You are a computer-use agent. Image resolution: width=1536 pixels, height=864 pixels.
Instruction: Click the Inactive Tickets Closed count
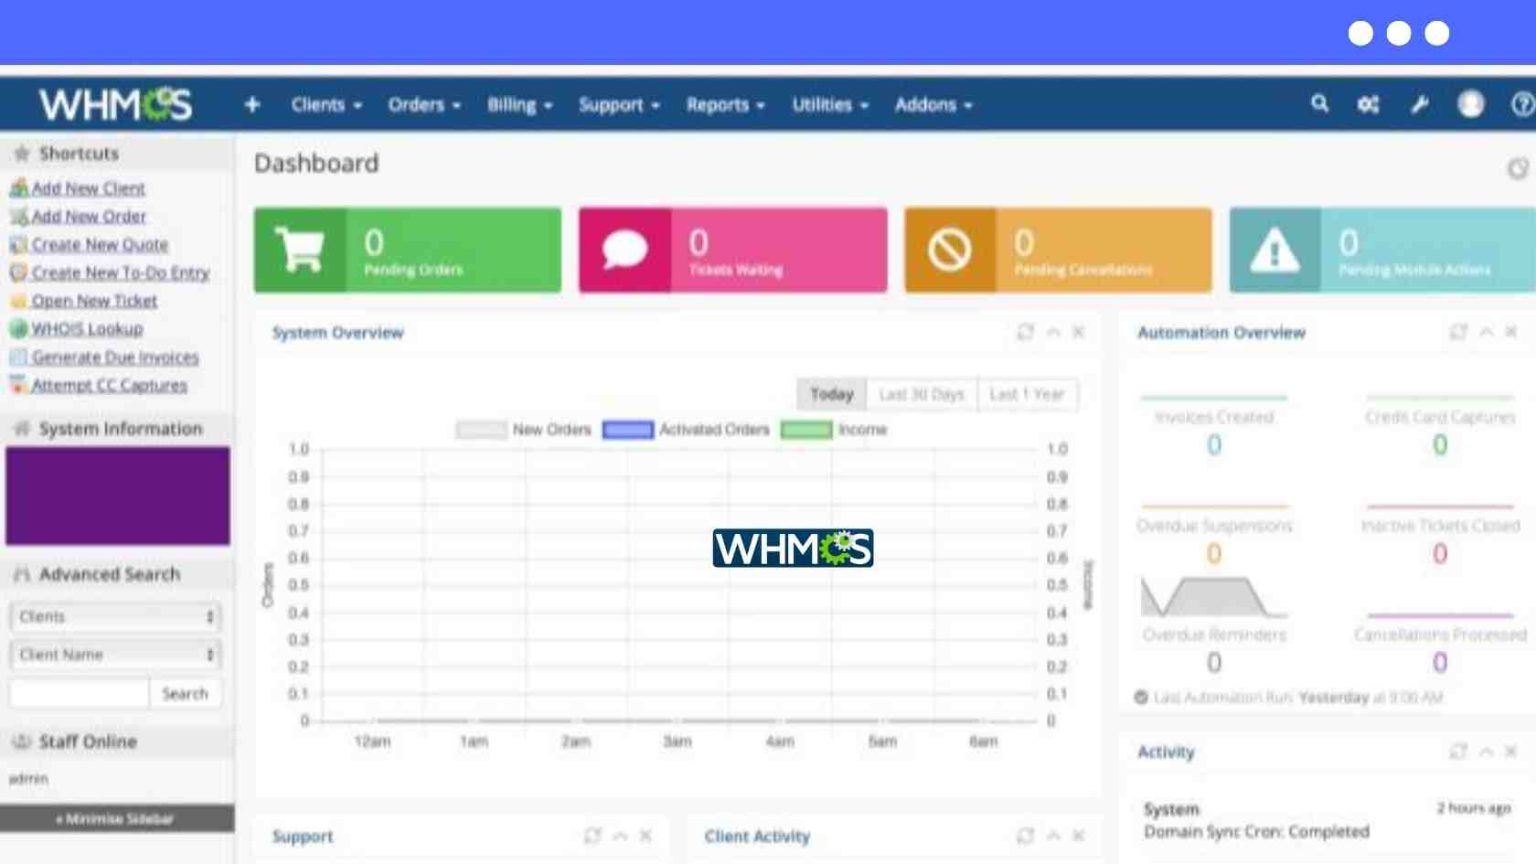pyautogui.click(x=1440, y=553)
